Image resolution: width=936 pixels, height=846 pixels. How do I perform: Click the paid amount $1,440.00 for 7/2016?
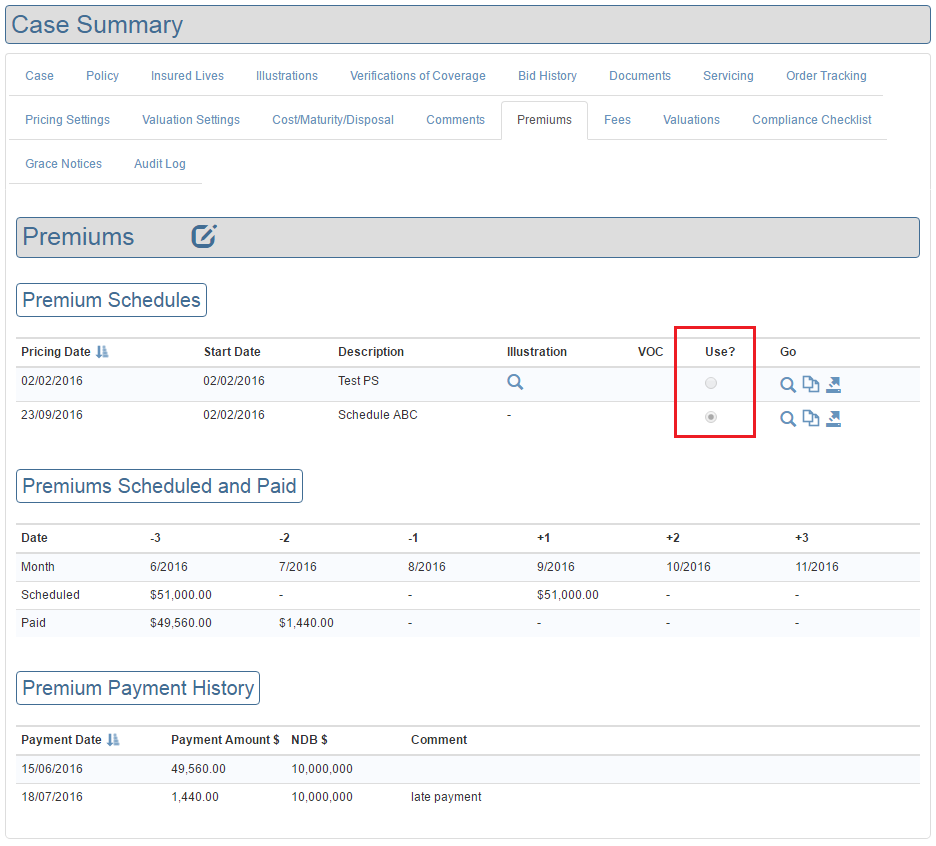[306, 623]
